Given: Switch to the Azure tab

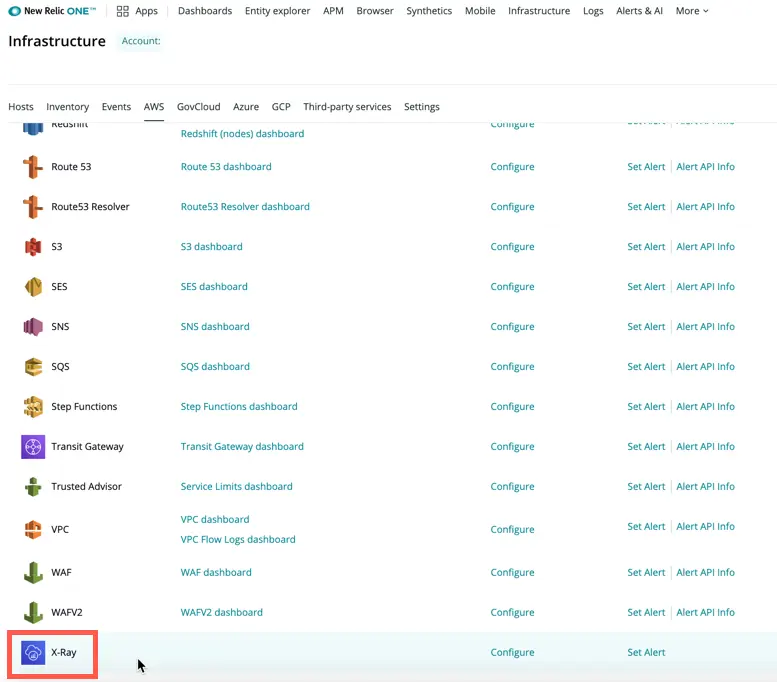Looking at the screenshot, I should pos(246,107).
